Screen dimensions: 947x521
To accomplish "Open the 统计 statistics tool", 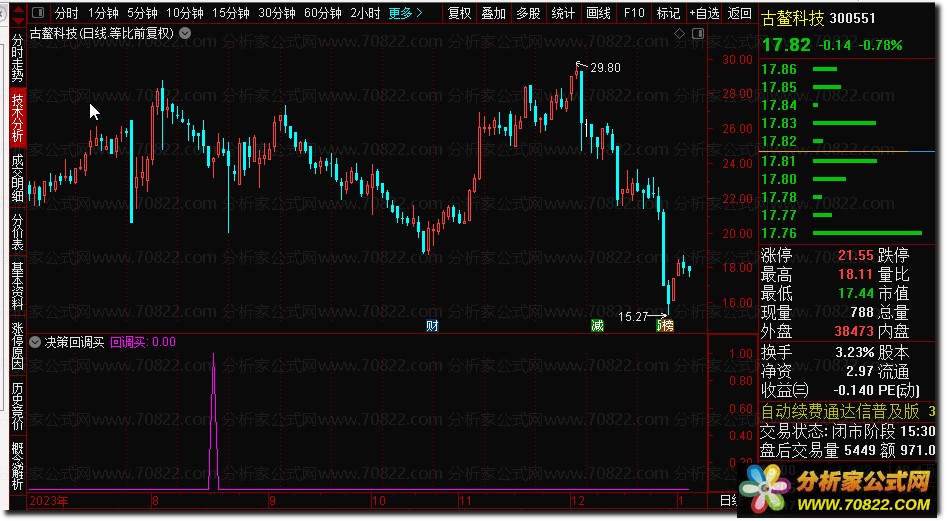I will point(563,13).
